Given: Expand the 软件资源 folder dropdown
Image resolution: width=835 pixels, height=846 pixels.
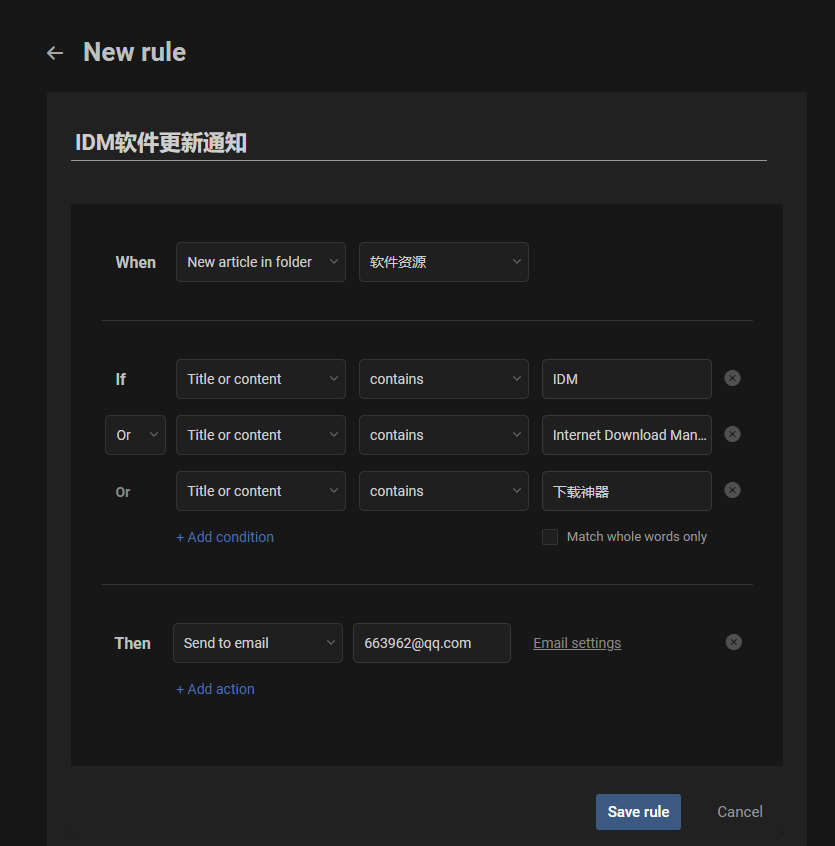Looking at the screenshot, I should 443,262.
